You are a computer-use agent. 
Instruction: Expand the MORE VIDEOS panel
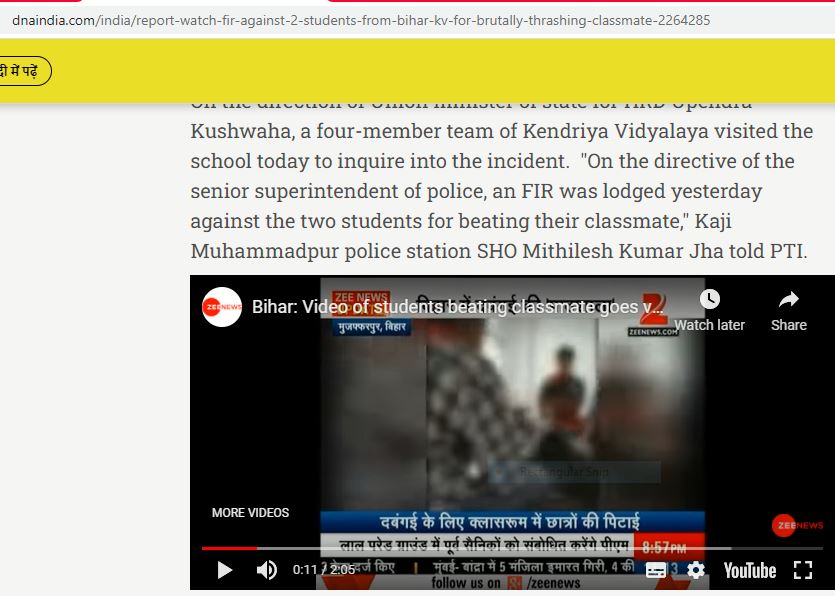tap(250, 512)
